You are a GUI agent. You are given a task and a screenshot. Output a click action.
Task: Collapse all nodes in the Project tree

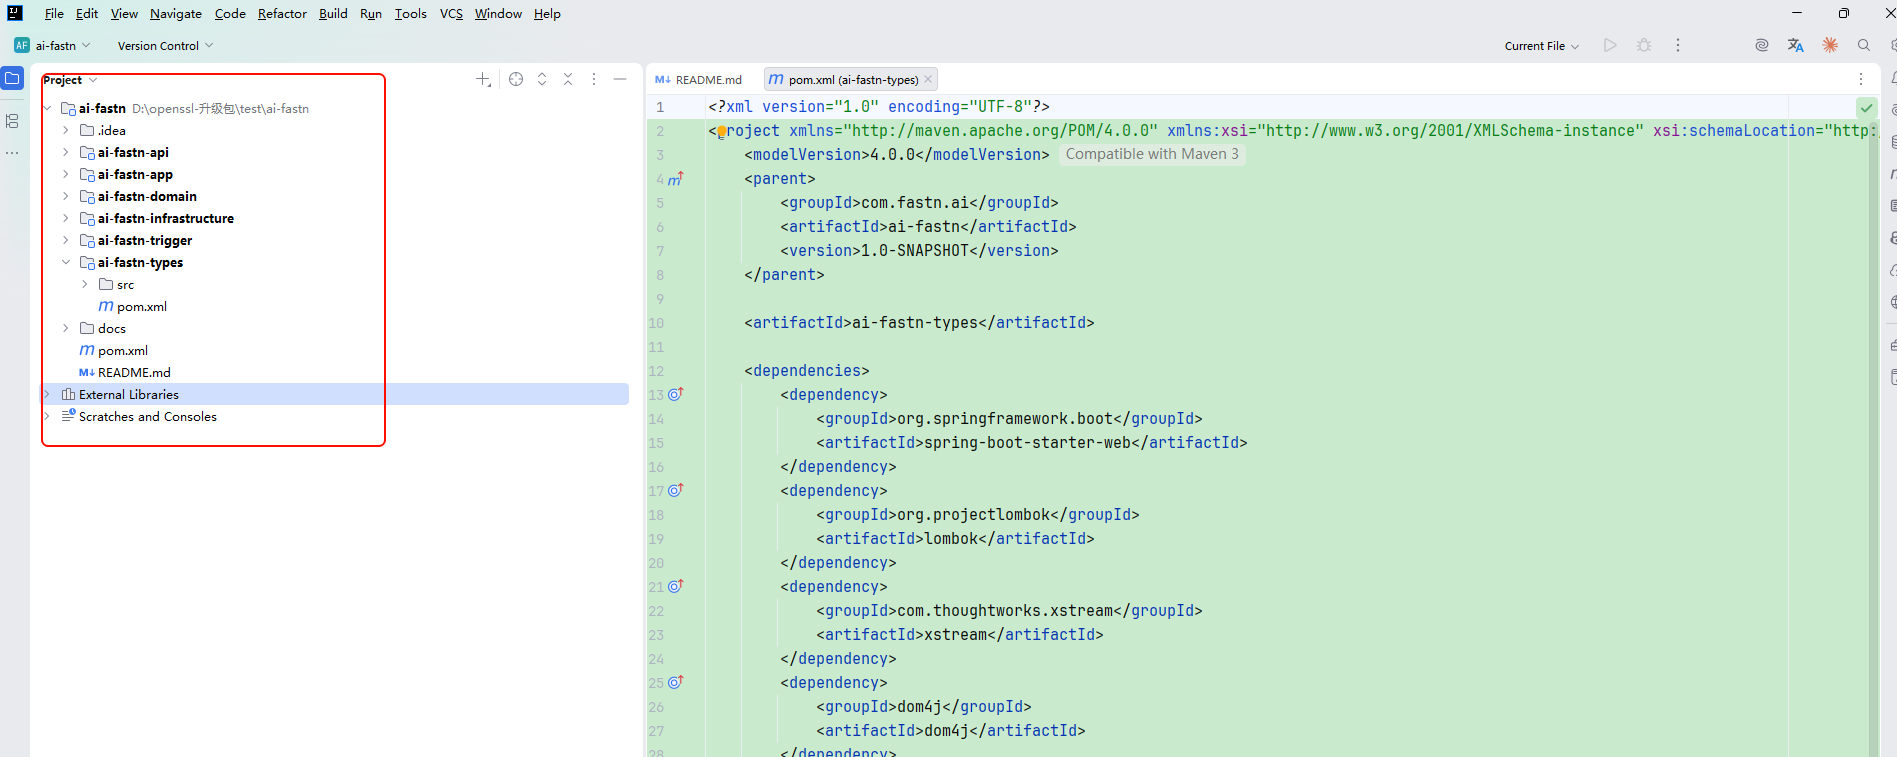point(568,79)
